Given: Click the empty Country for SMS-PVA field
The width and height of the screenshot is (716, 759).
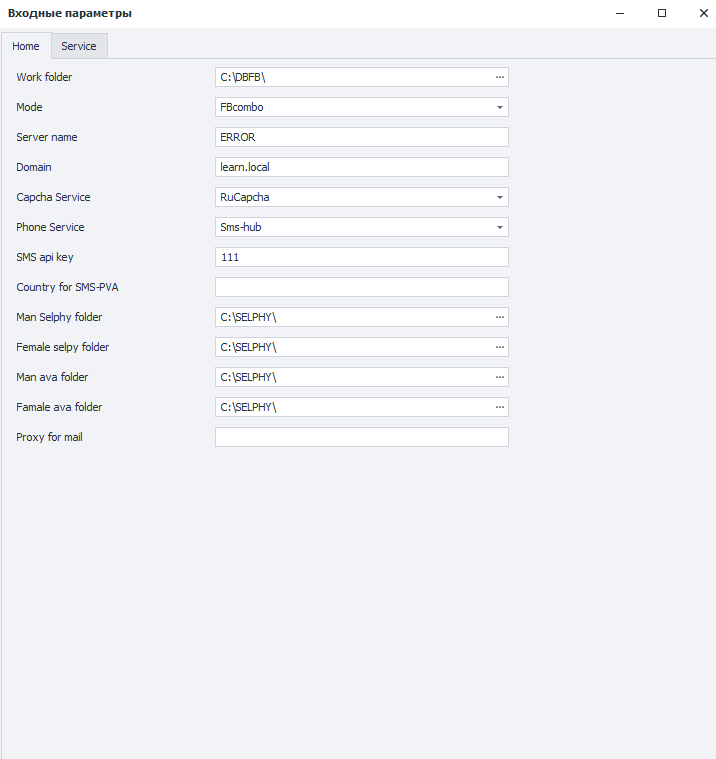Looking at the screenshot, I should click(361, 287).
